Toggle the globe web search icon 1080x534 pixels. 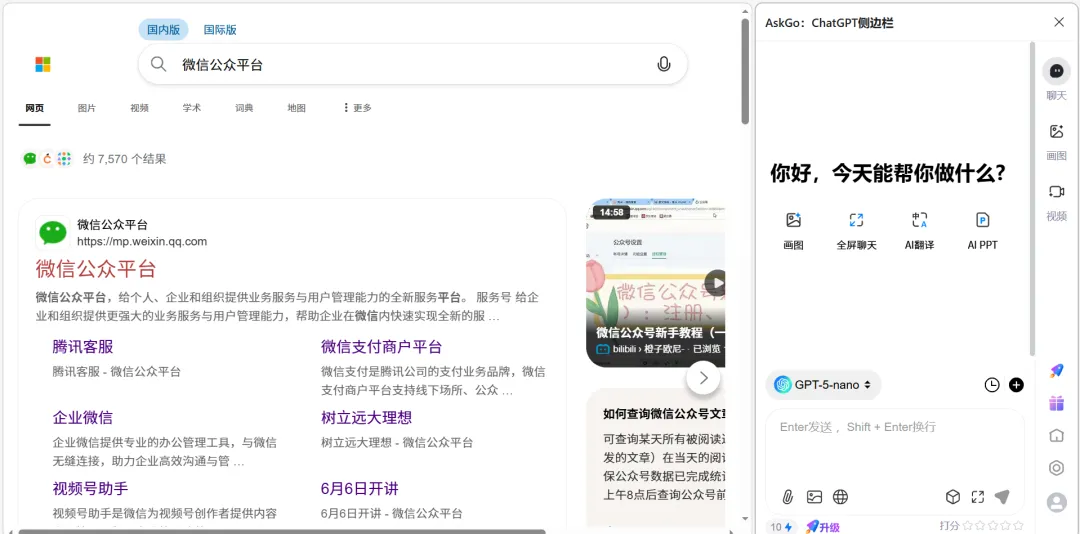tap(840, 497)
